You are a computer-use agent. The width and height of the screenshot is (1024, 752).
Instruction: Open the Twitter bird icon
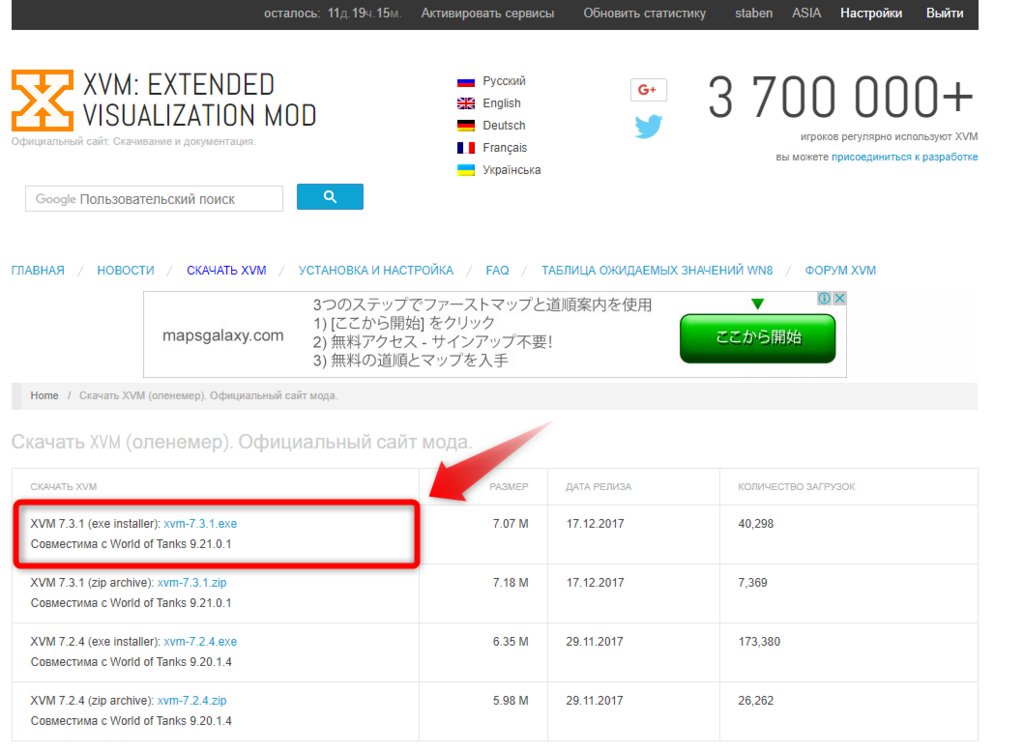point(648,127)
